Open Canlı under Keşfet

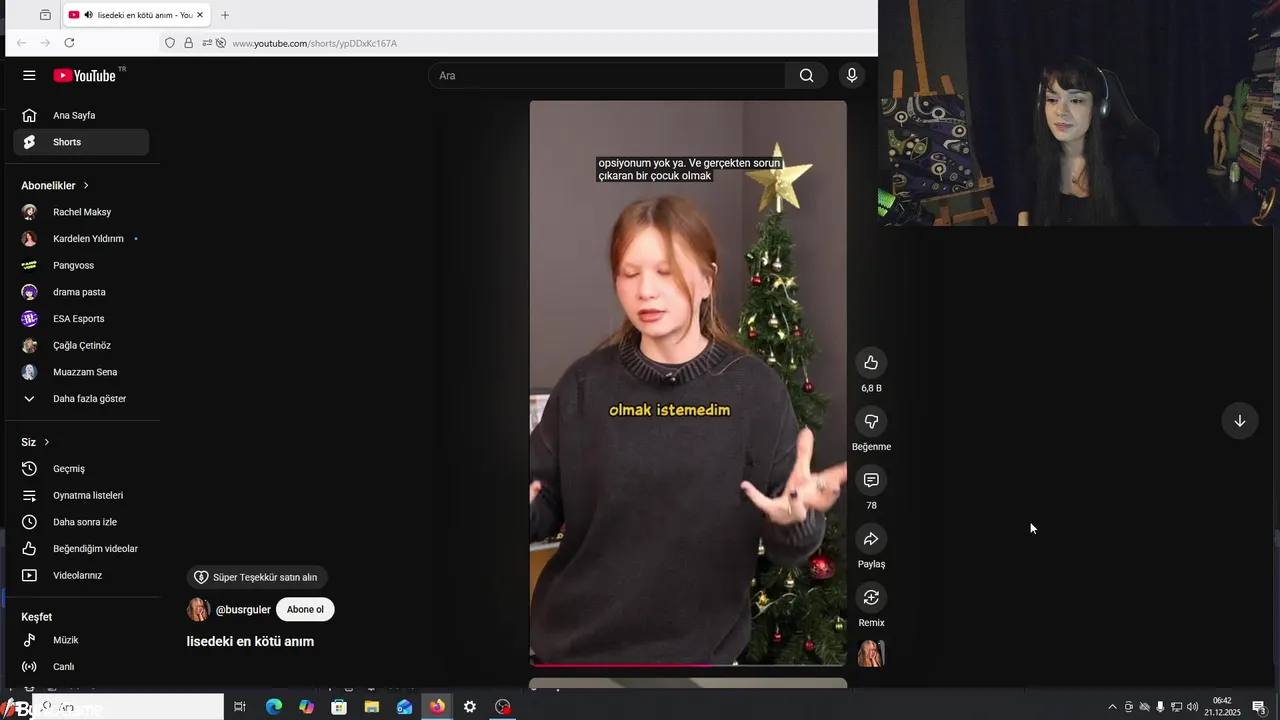point(81,667)
